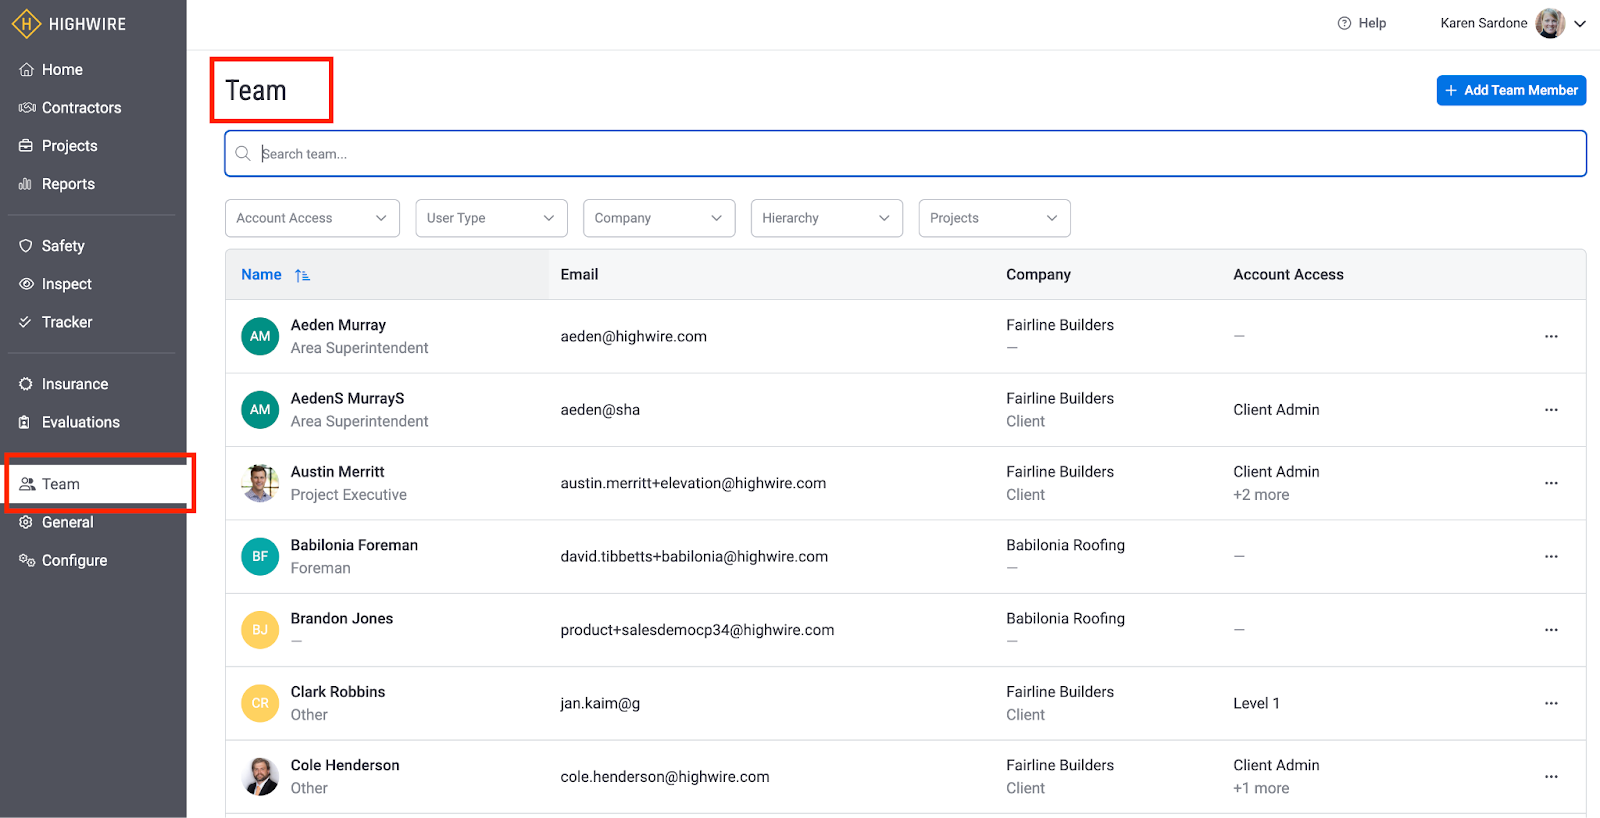The image size is (1600, 818).
Task: Click the Home house icon
Action: click(26, 70)
